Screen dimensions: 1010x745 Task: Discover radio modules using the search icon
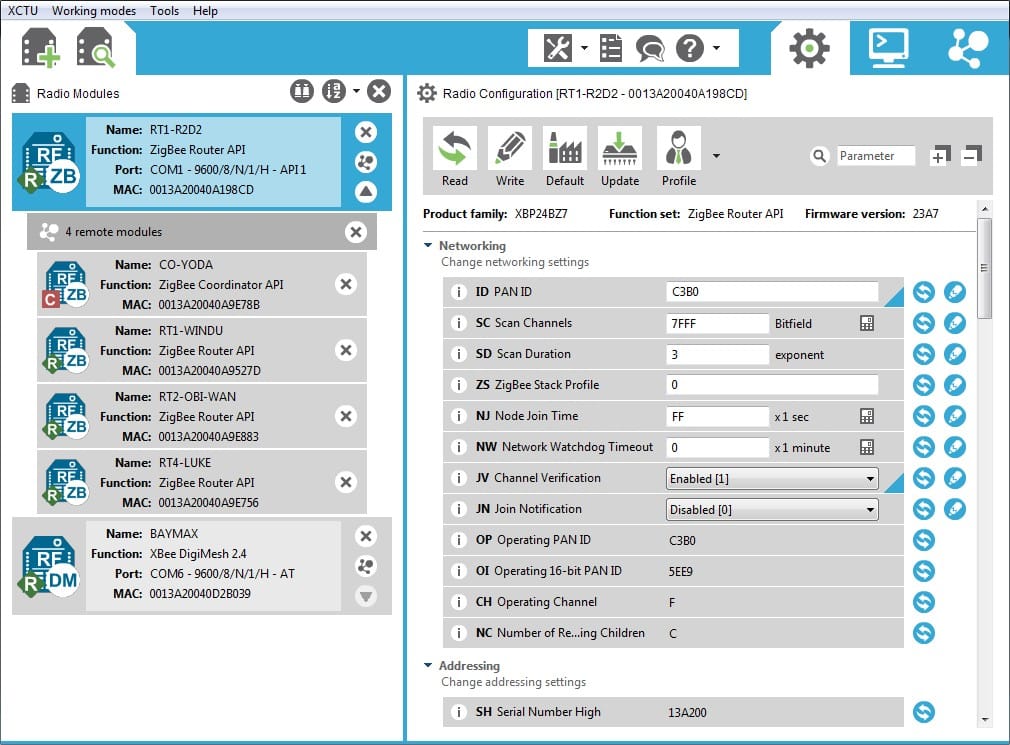(92, 47)
